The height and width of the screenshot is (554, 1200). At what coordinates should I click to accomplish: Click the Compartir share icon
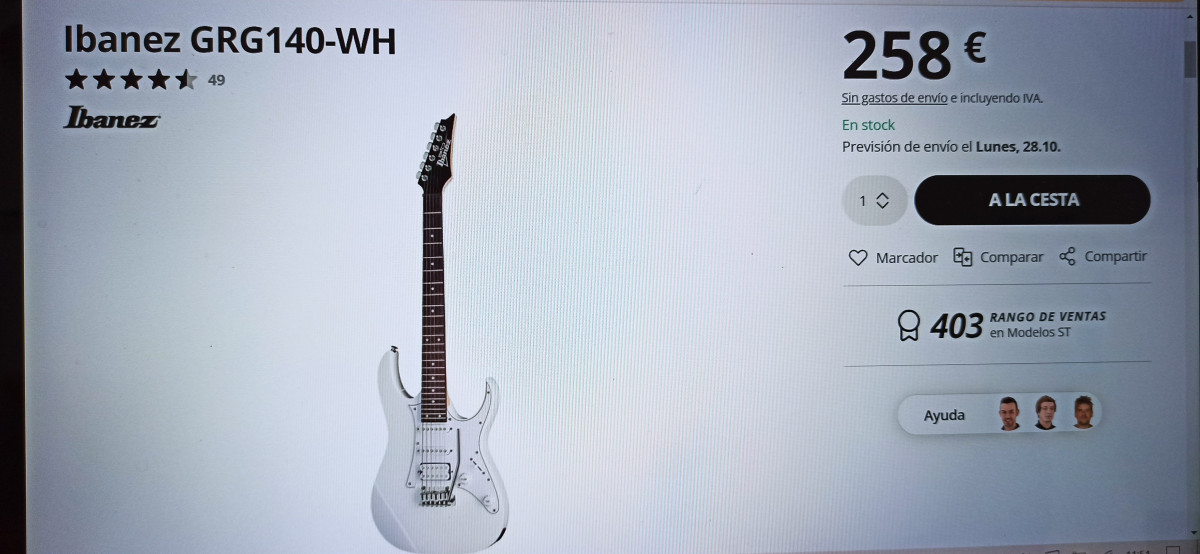pyautogui.click(x=1067, y=256)
